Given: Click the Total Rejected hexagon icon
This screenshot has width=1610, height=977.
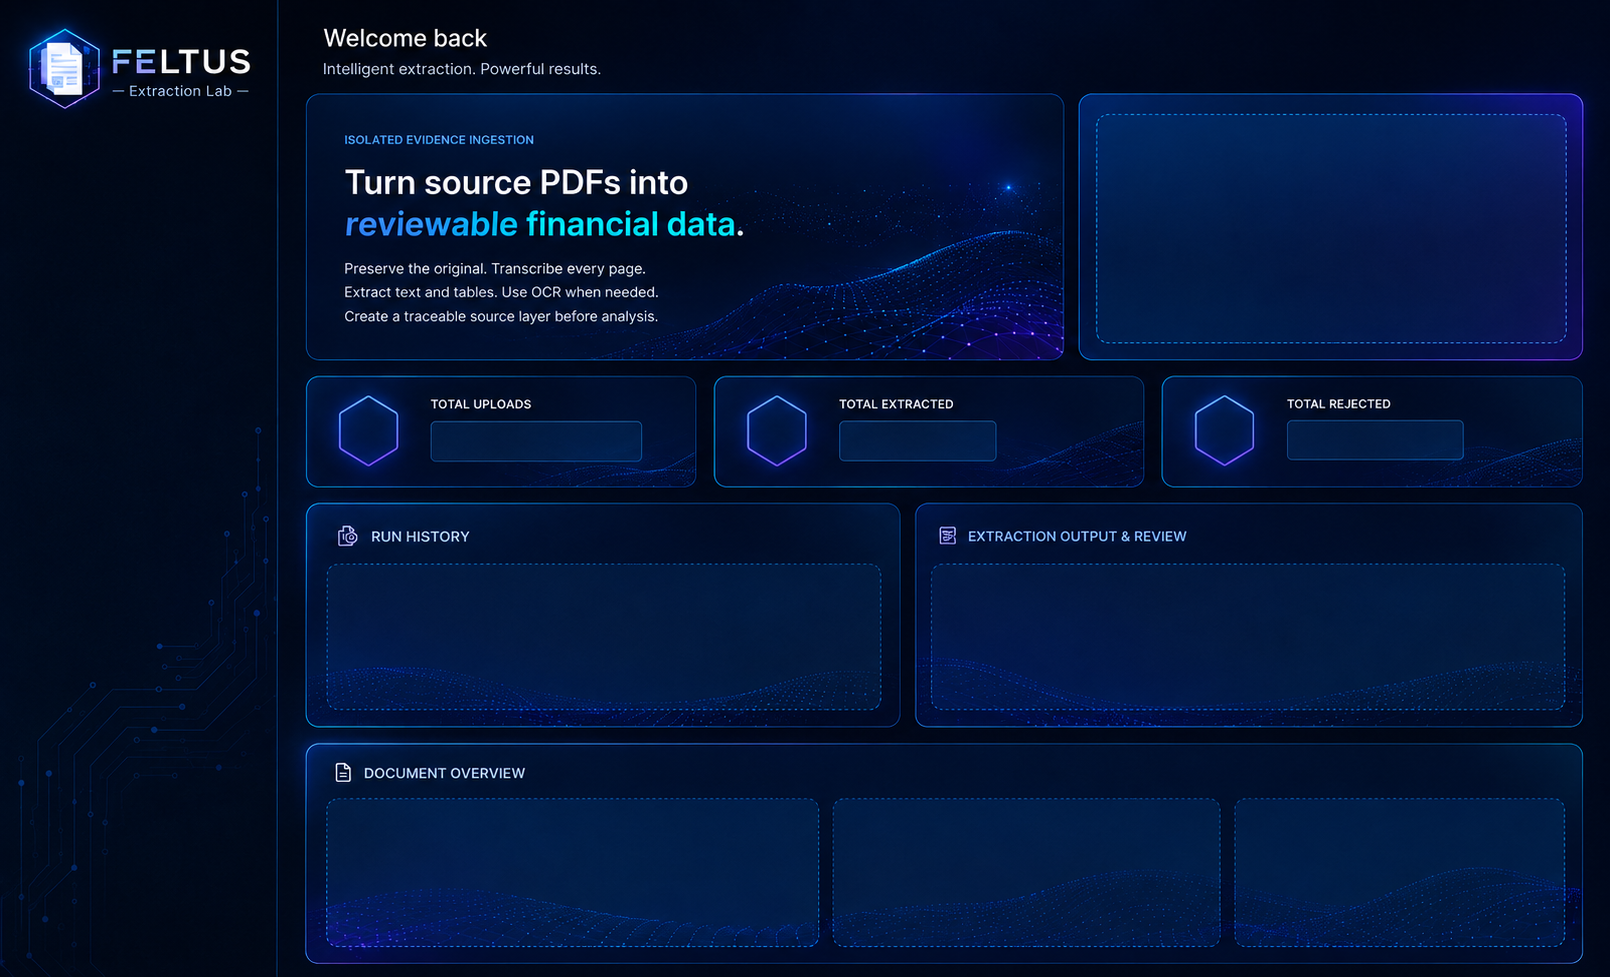Looking at the screenshot, I should pyautogui.click(x=1224, y=431).
